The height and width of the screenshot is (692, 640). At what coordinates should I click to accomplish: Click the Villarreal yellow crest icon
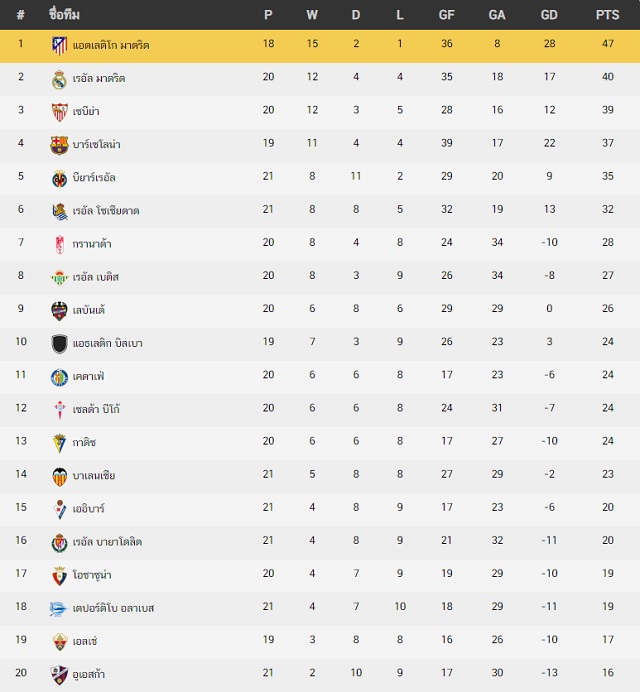(x=59, y=178)
